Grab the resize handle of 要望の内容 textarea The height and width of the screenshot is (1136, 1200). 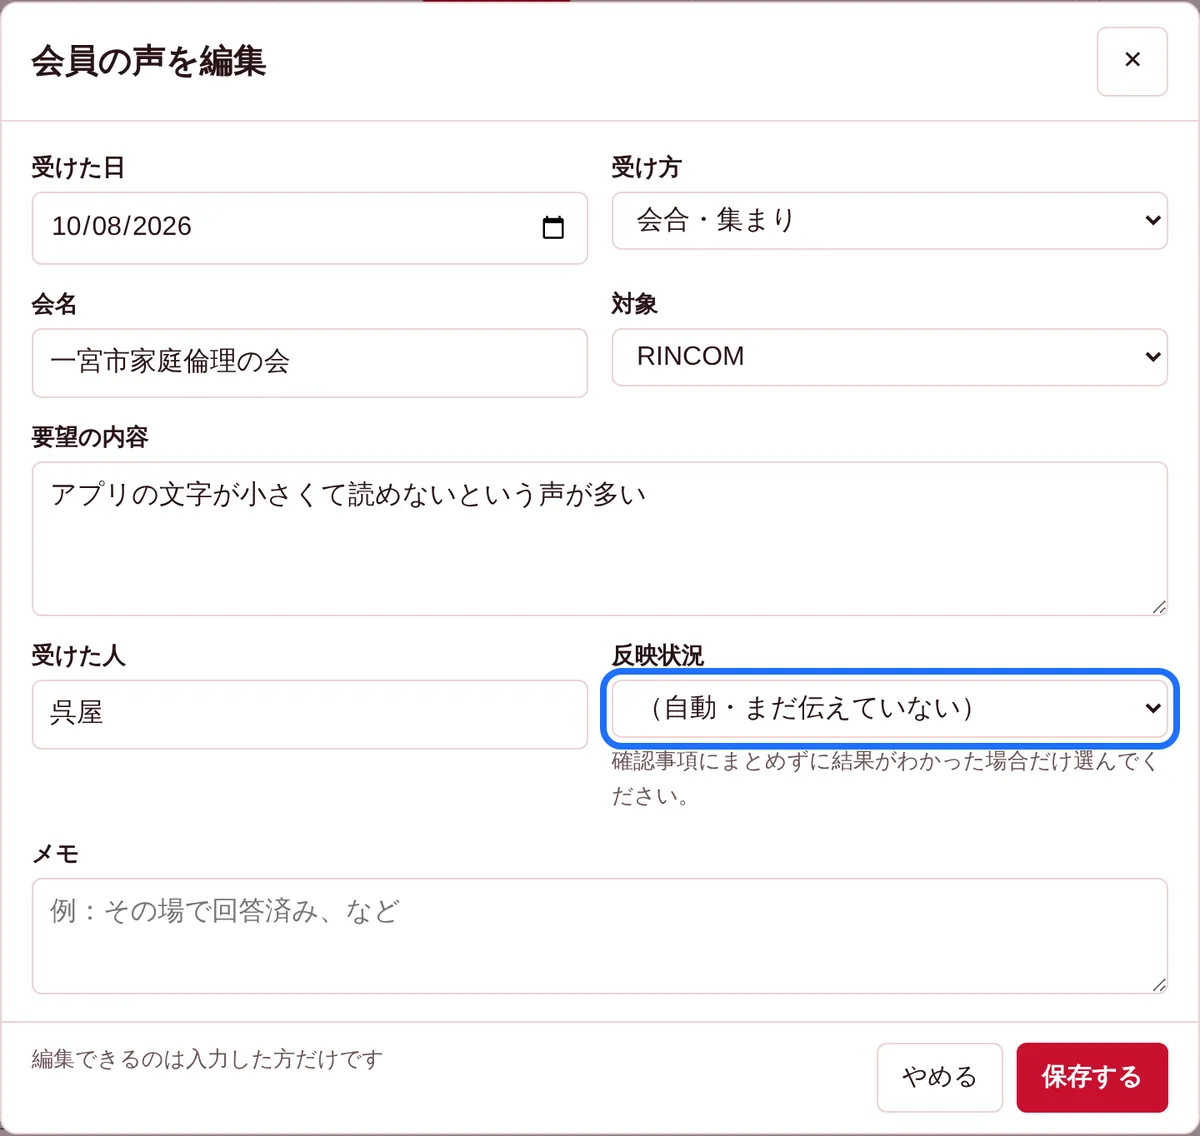[1158, 606]
